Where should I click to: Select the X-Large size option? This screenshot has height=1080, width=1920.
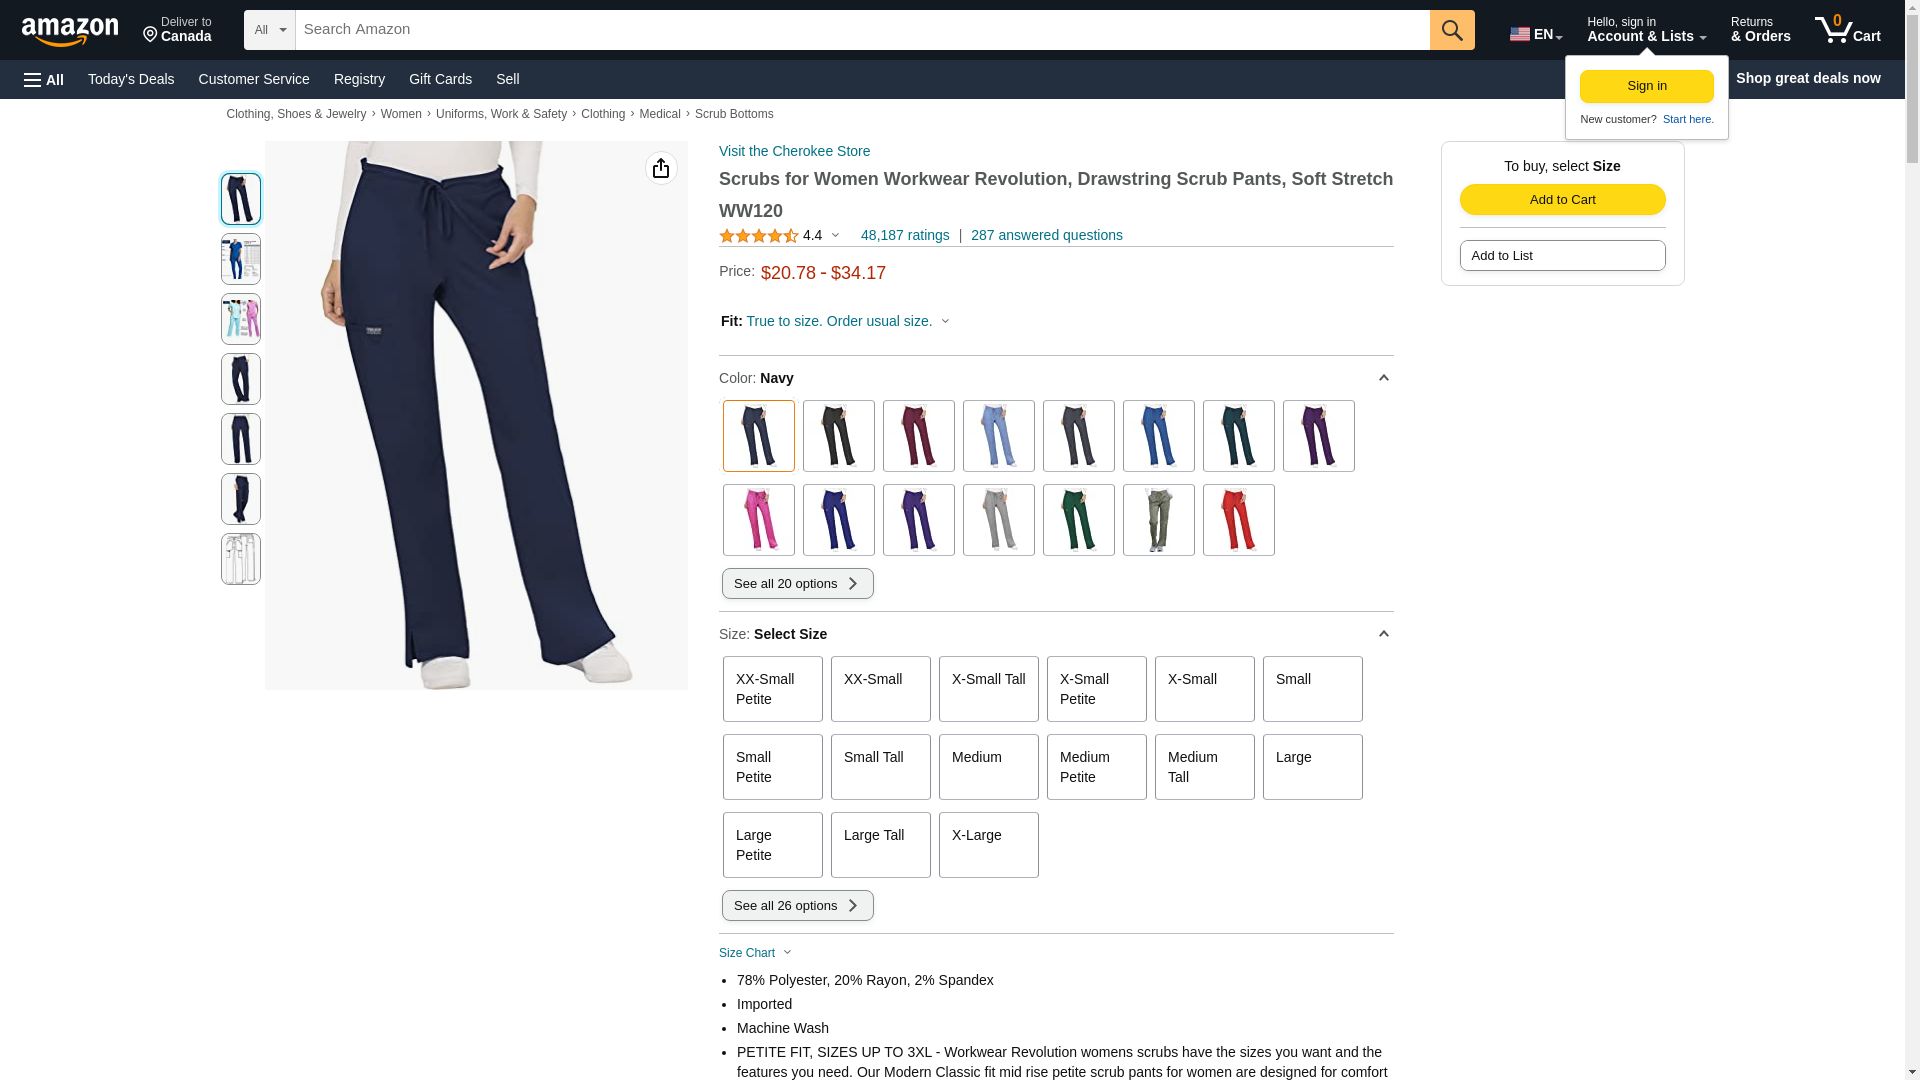click(988, 845)
